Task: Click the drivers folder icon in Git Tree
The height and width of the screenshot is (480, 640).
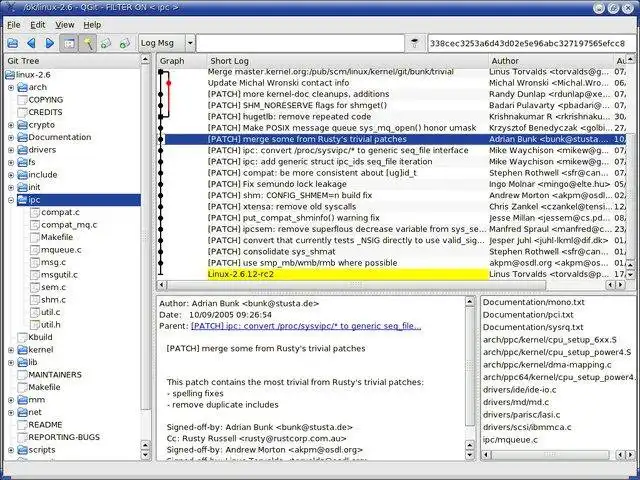Action: [x=21, y=150]
